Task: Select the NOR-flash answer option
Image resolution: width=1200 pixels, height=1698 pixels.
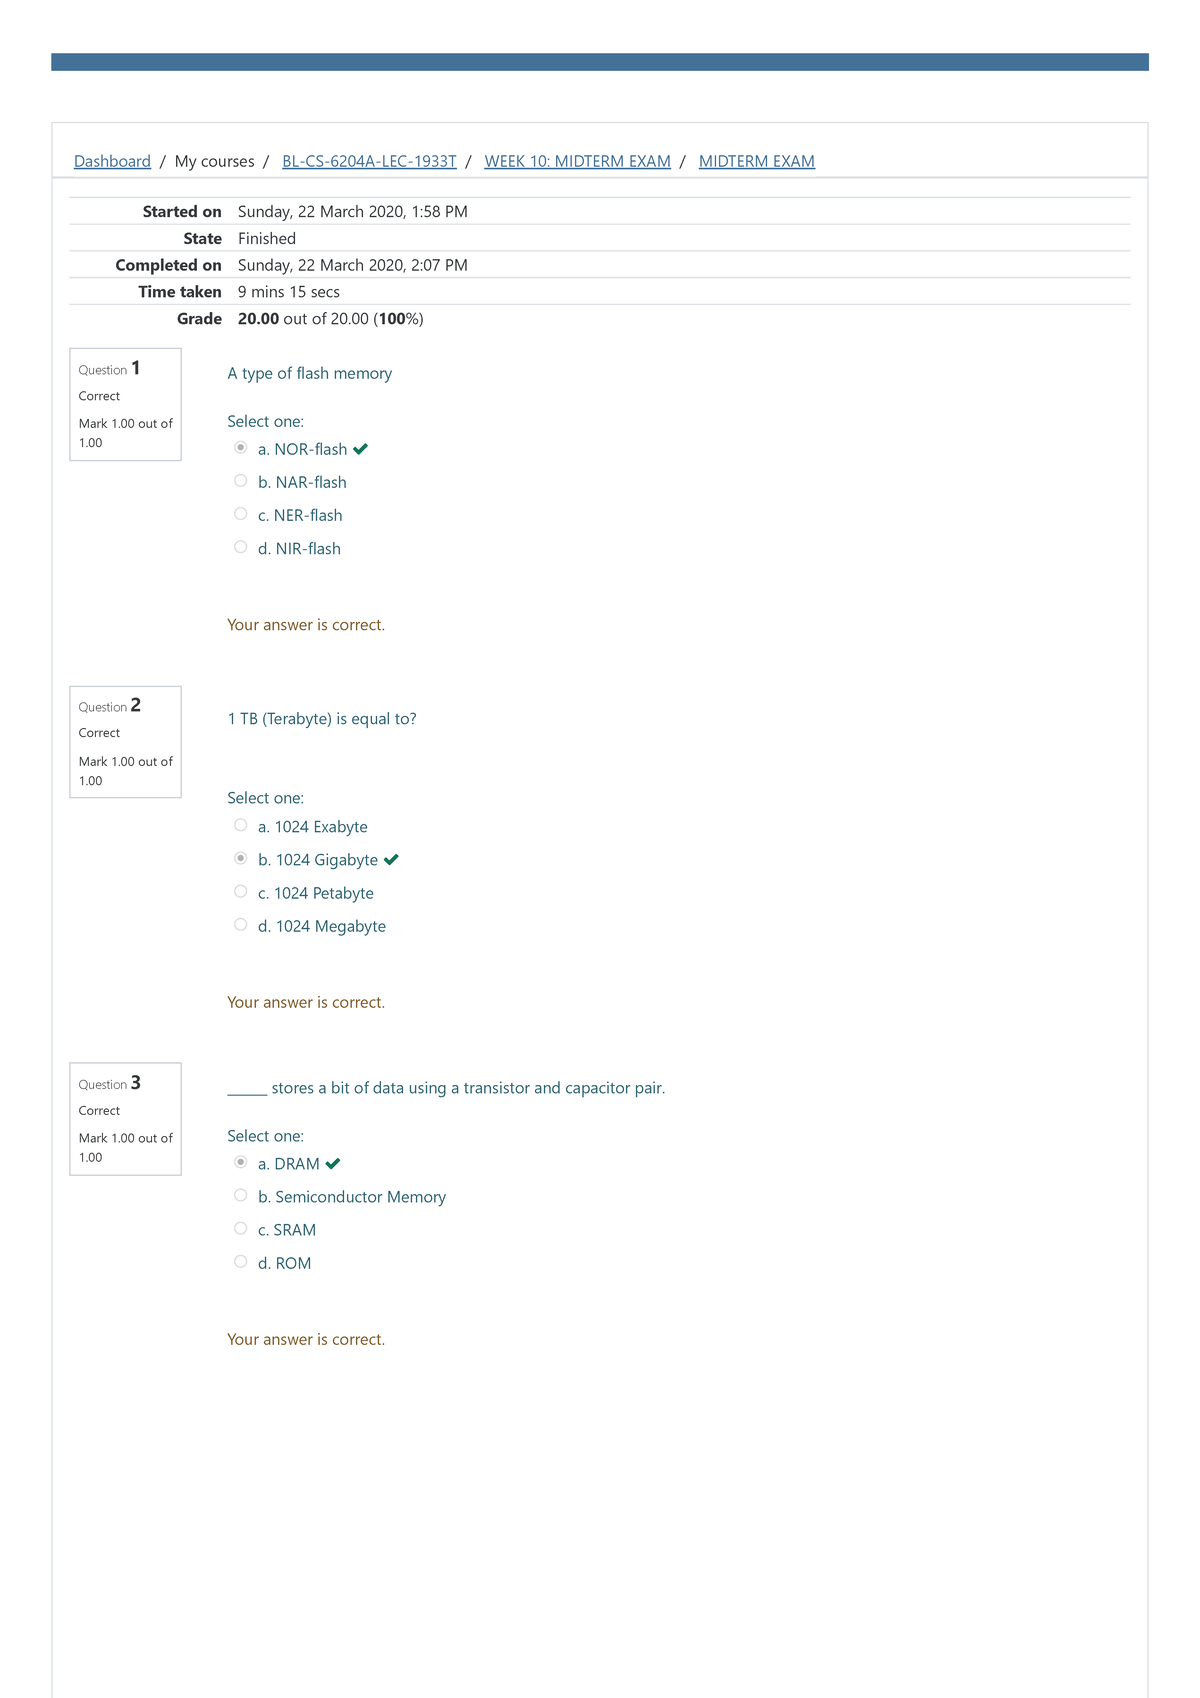Action: tap(240, 446)
